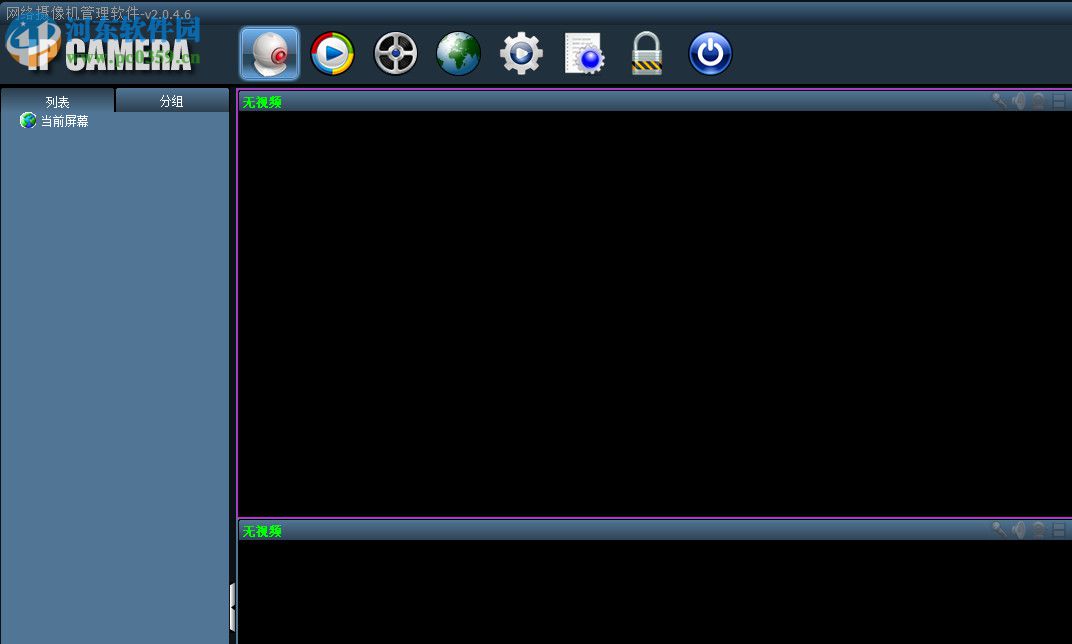This screenshot has height=644, width=1072.
Task: Click the globe network settings icon
Action: pyautogui.click(x=457, y=52)
